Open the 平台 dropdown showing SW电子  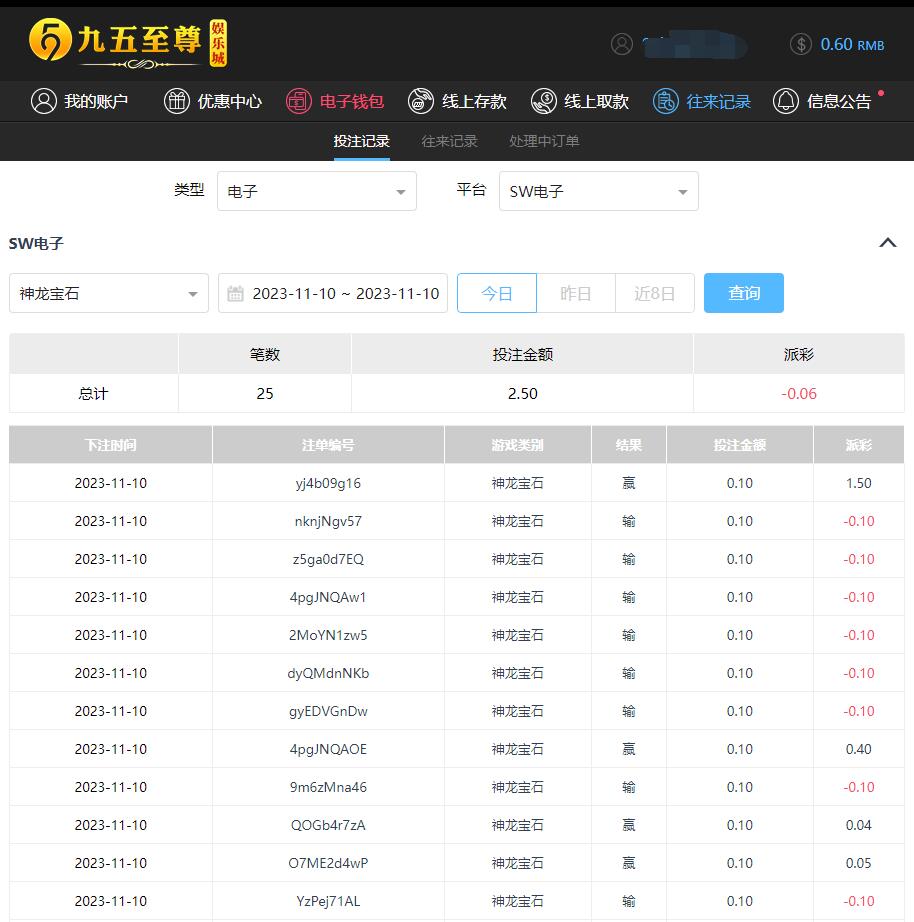click(598, 191)
